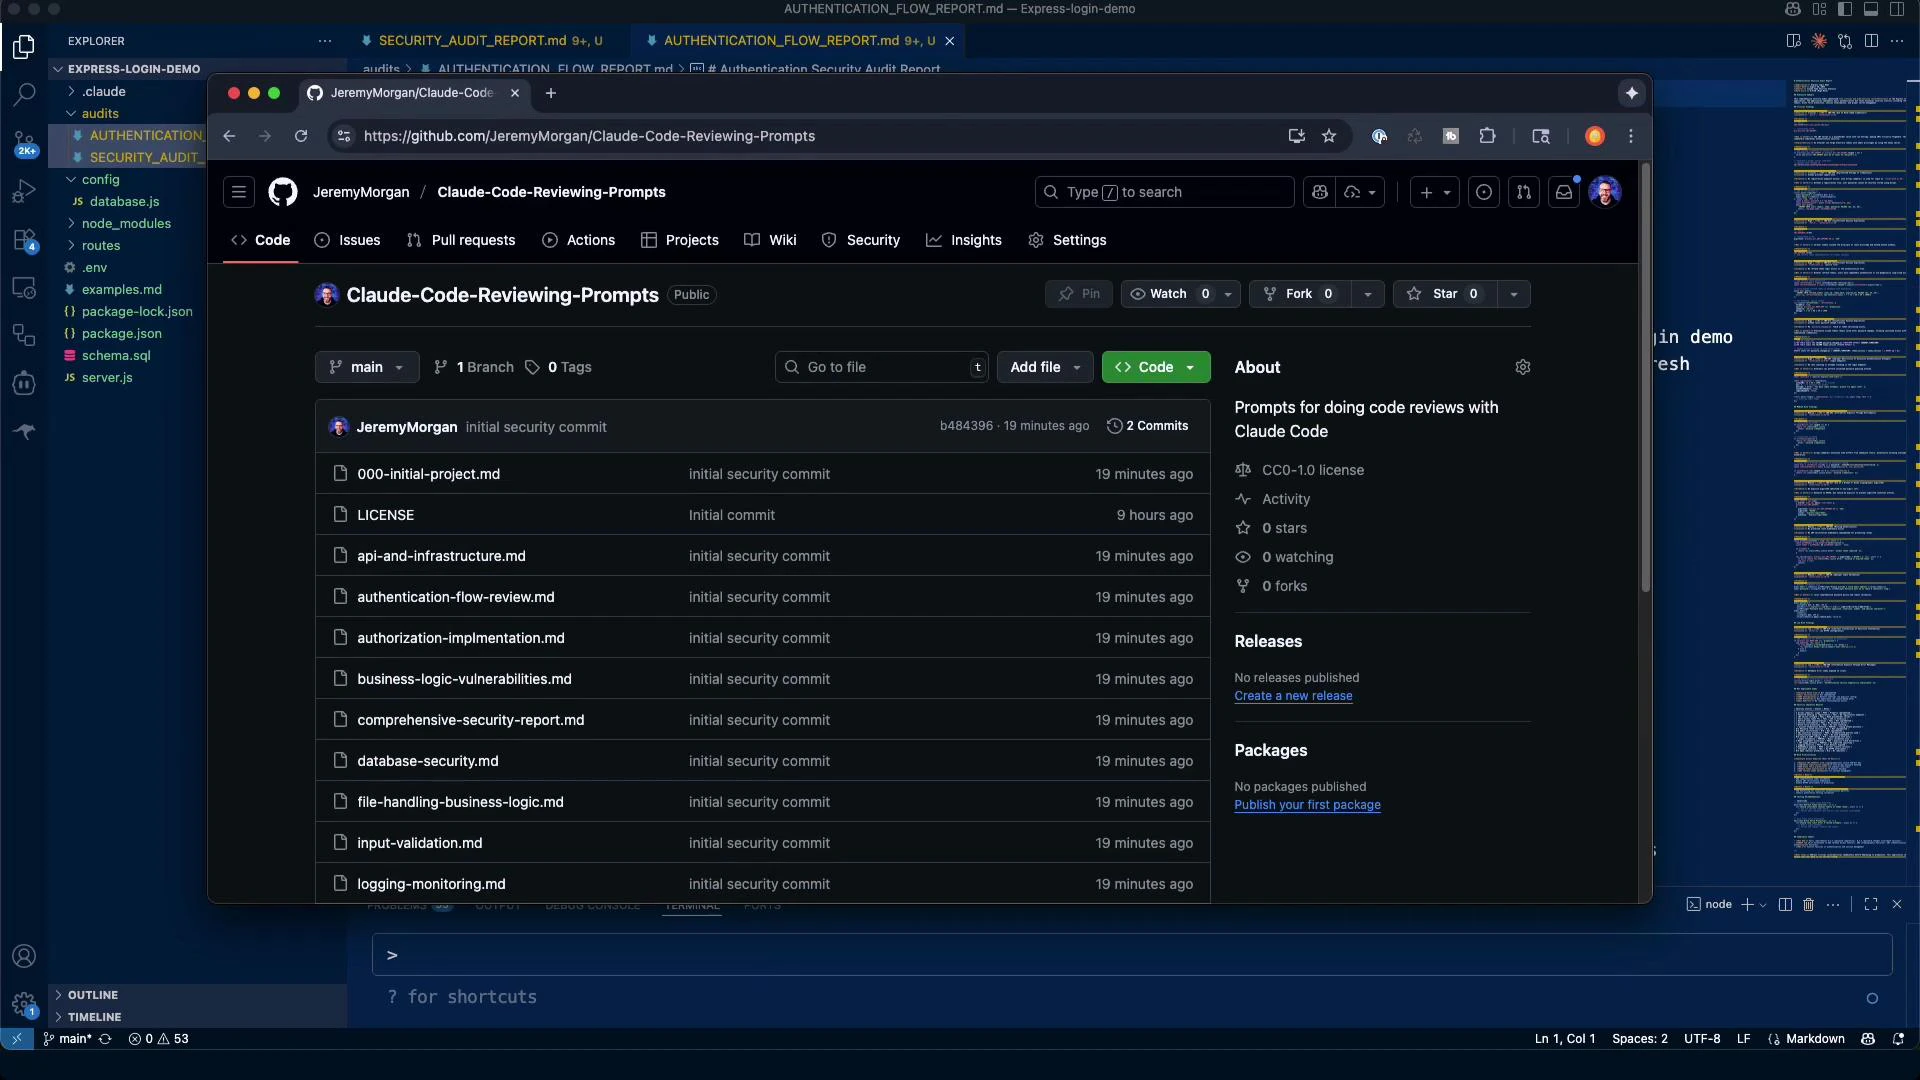Open Insights repository tab
This screenshot has height=1080, width=1920.
pos(964,240)
